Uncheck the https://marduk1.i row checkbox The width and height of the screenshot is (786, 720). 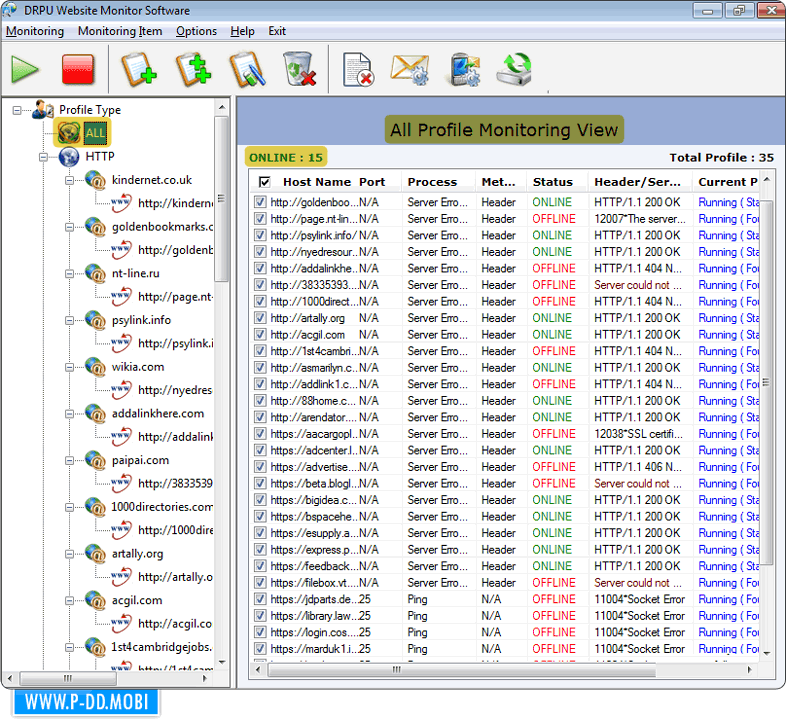click(x=260, y=648)
